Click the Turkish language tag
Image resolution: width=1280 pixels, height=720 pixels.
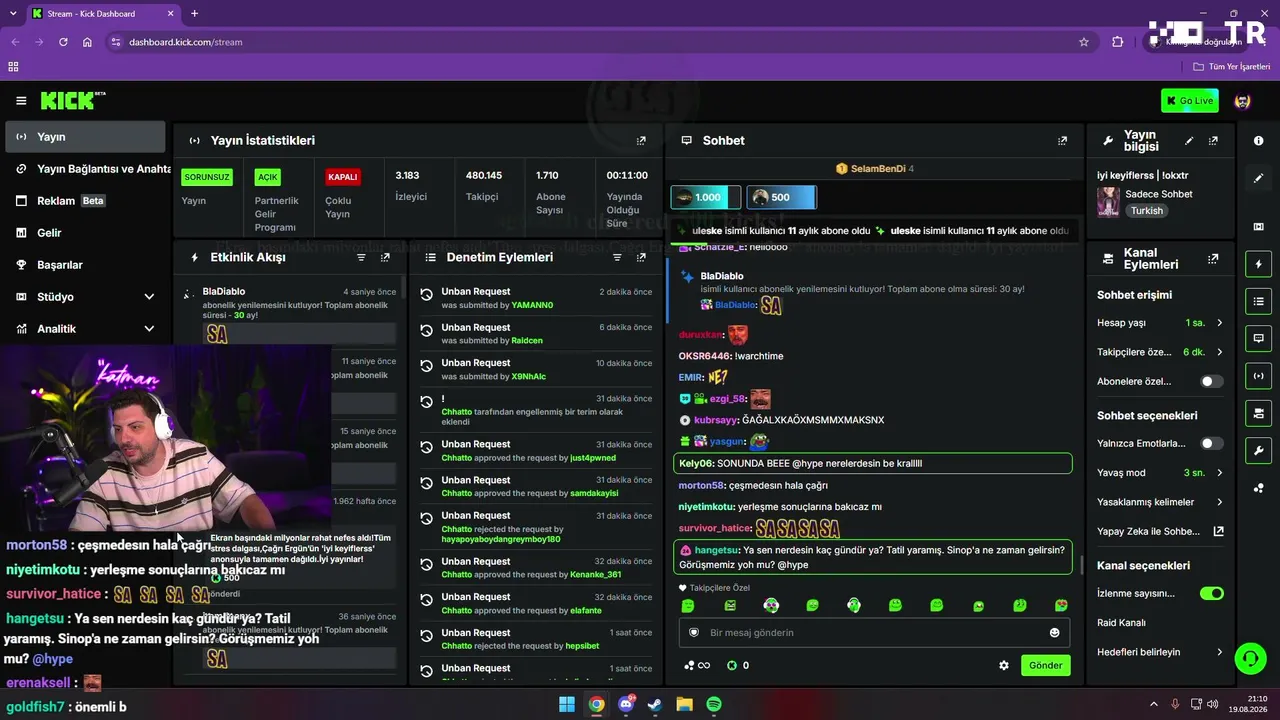tap(1147, 211)
